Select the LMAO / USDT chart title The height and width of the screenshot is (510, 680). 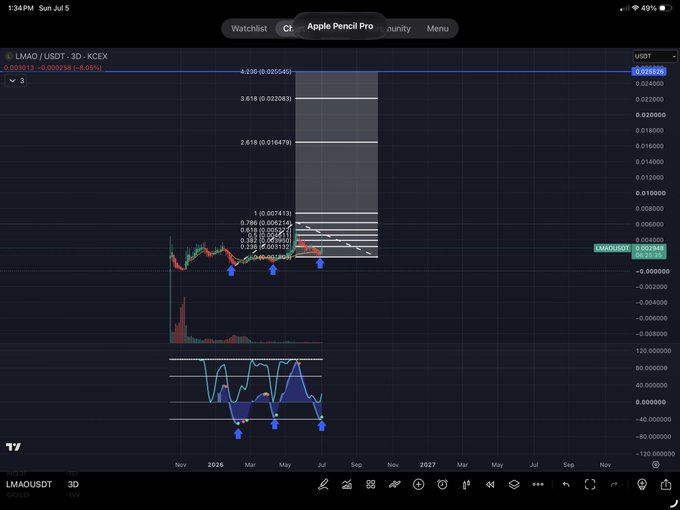61,56
